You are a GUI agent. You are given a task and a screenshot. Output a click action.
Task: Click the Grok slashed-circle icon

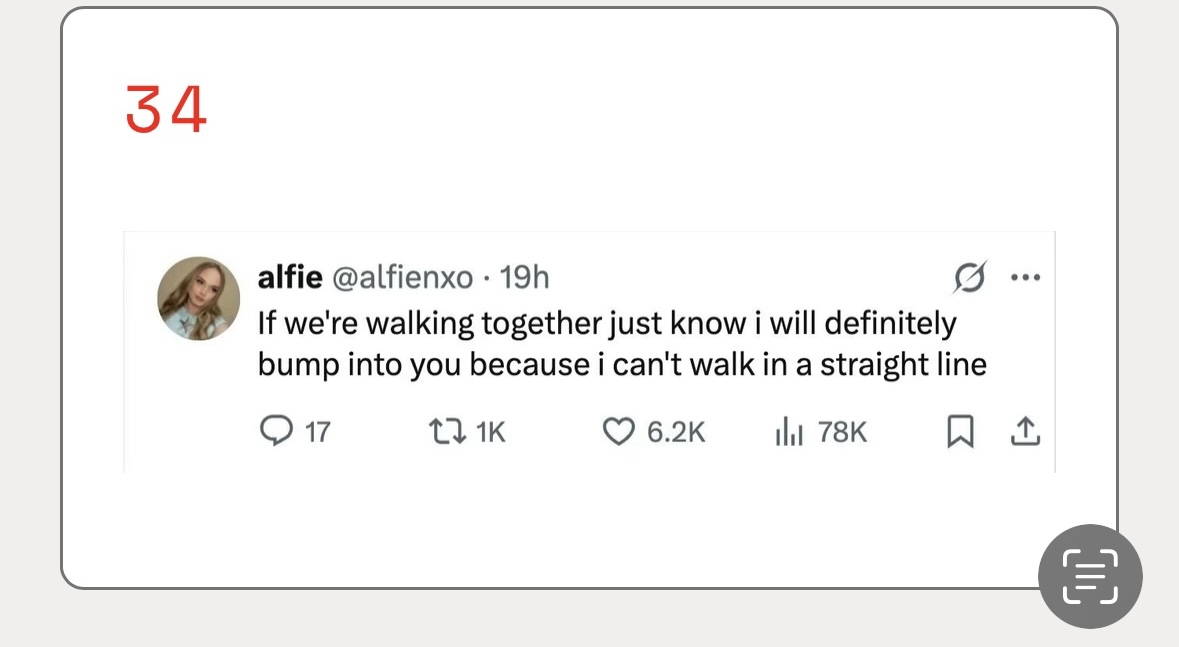(968, 278)
